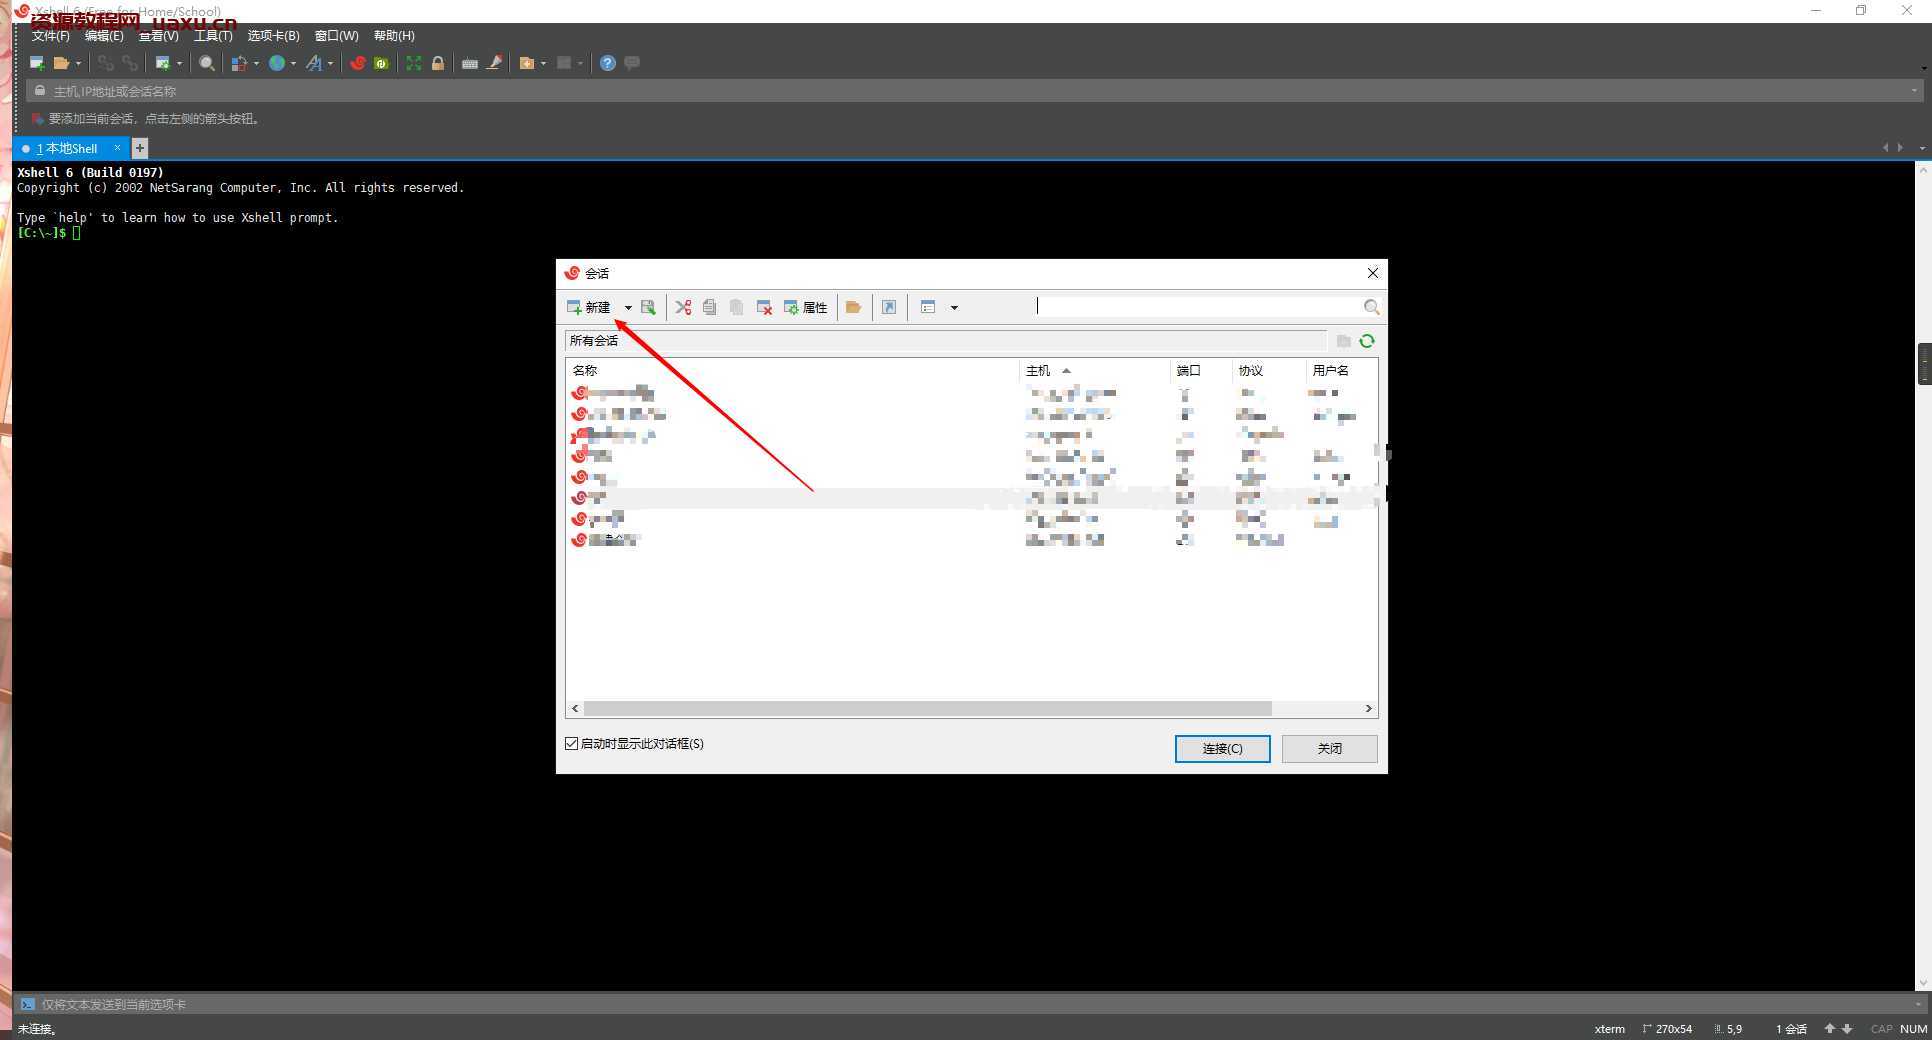Click the open session folder icon
The height and width of the screenshot is (1040, 1932).
coord(61,63)
